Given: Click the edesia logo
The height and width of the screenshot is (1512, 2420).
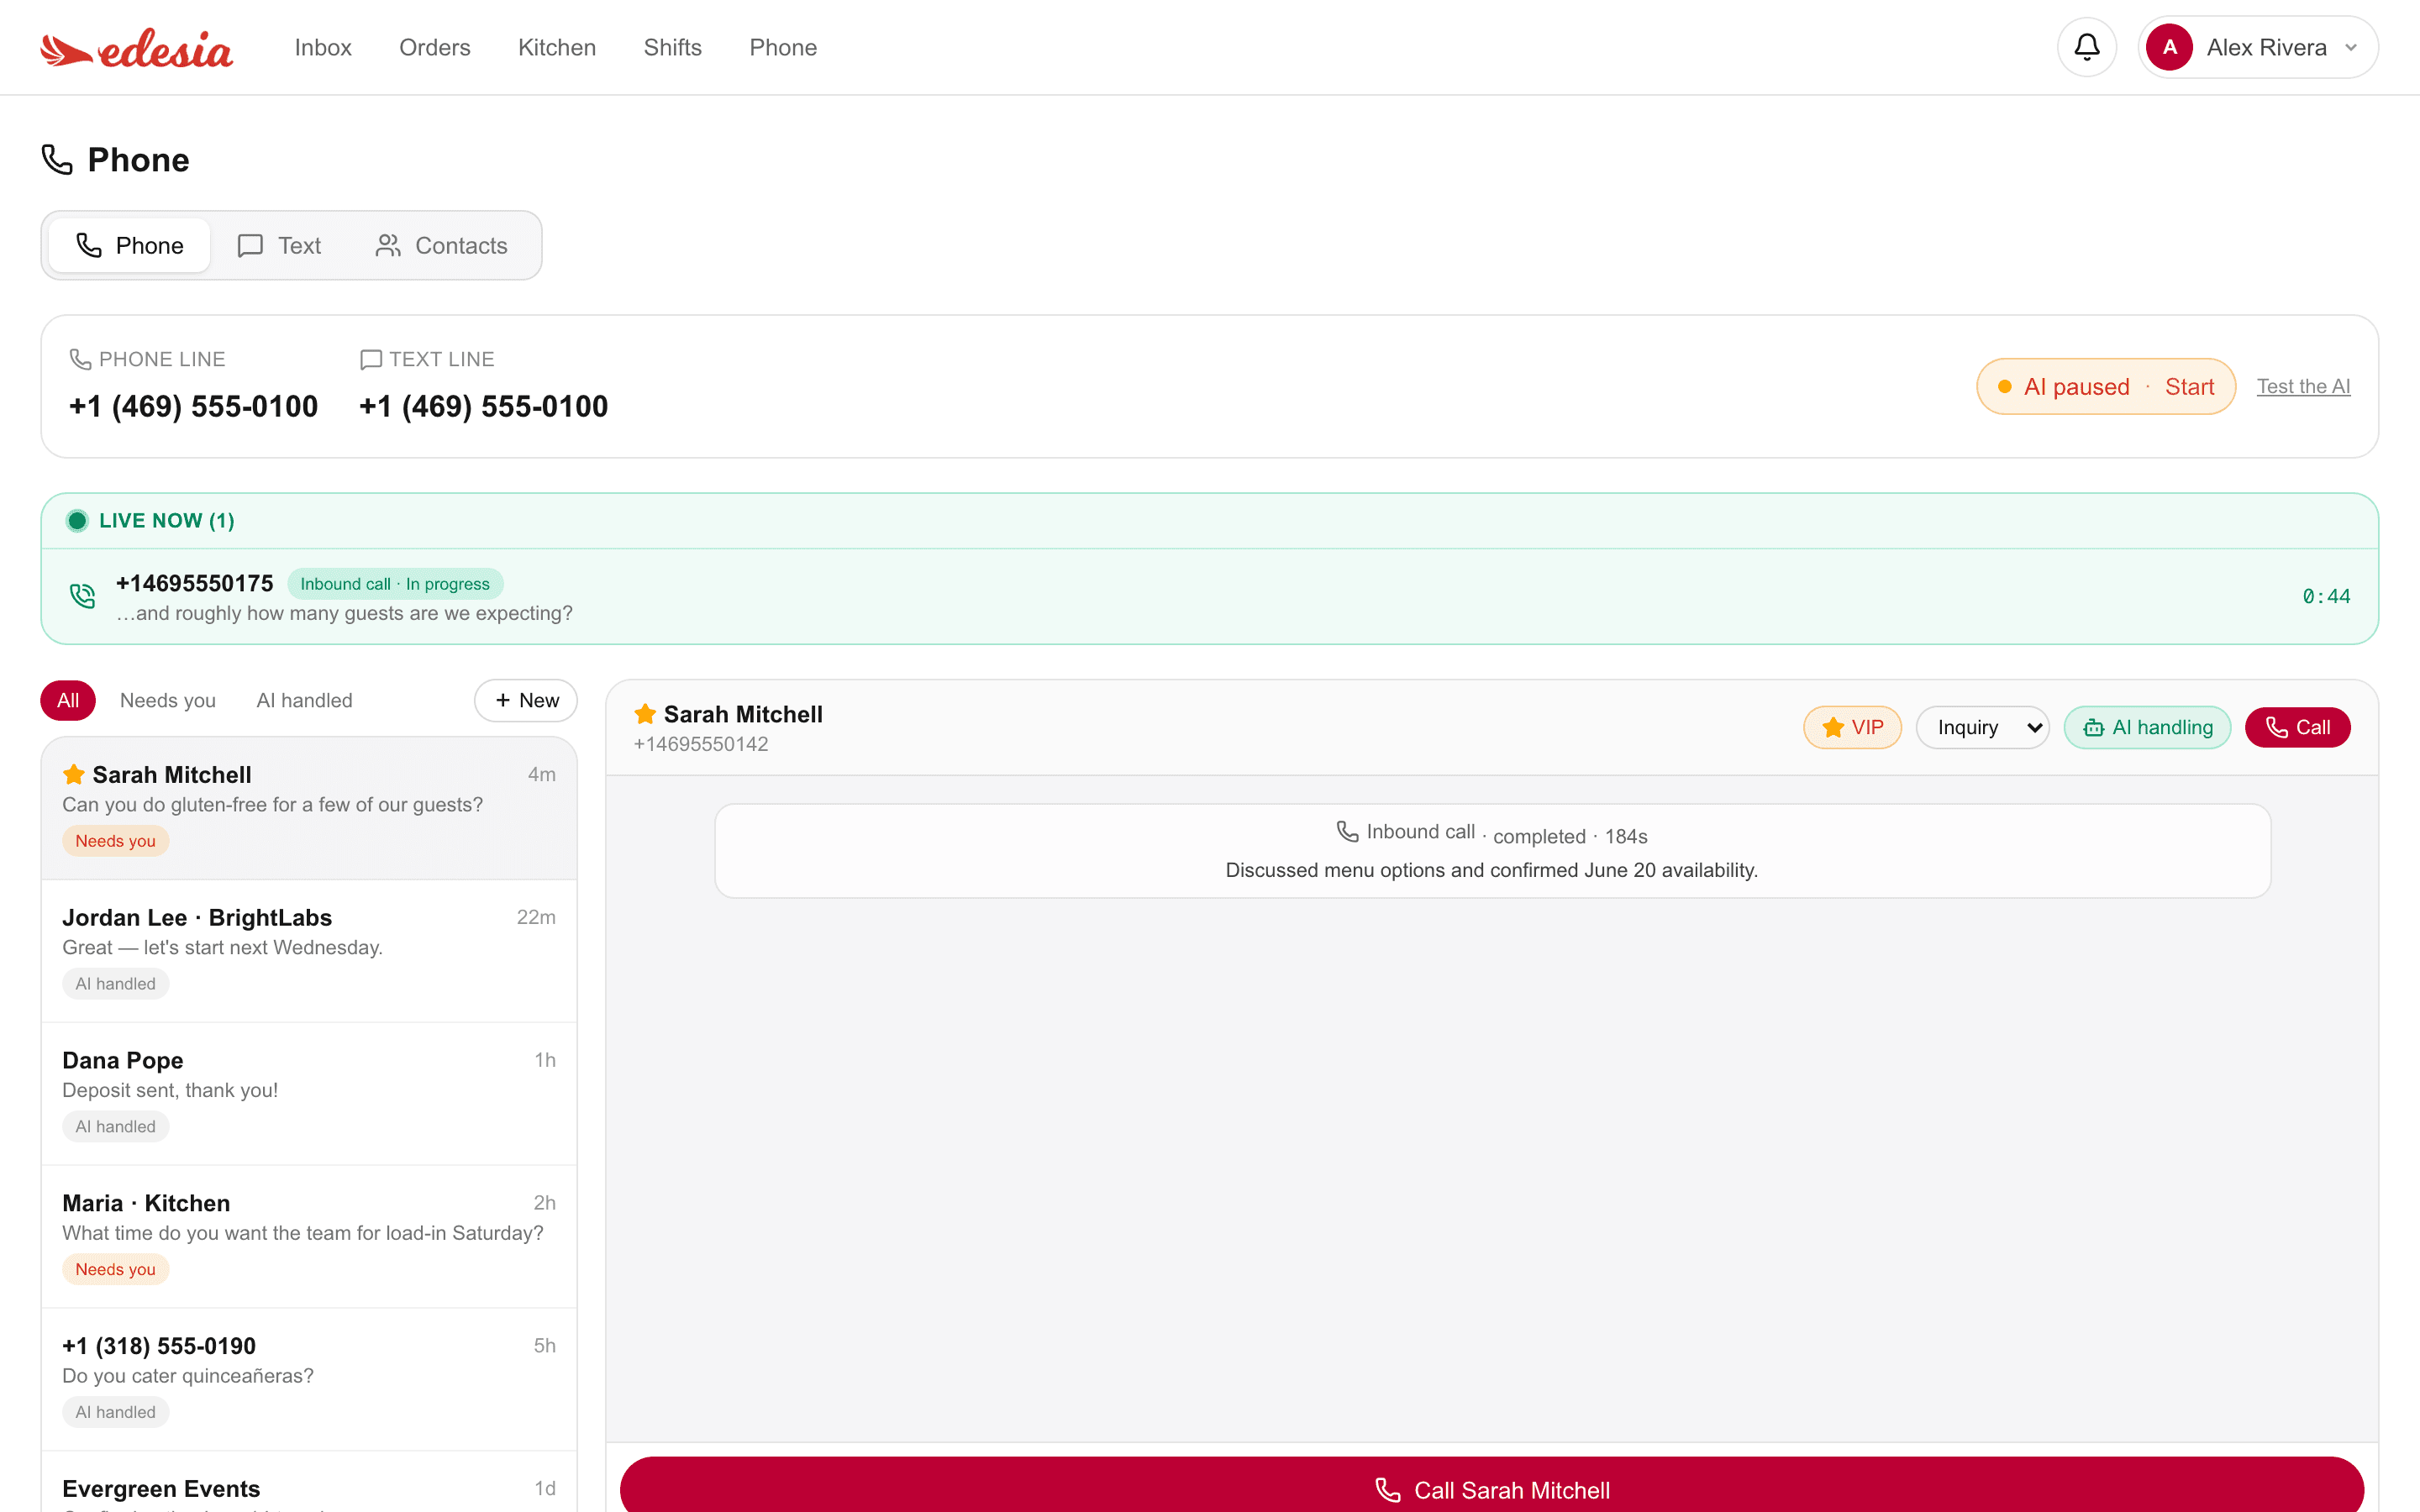Looking at the screenshot, I should pyautogui.click(x=136, y=48).
